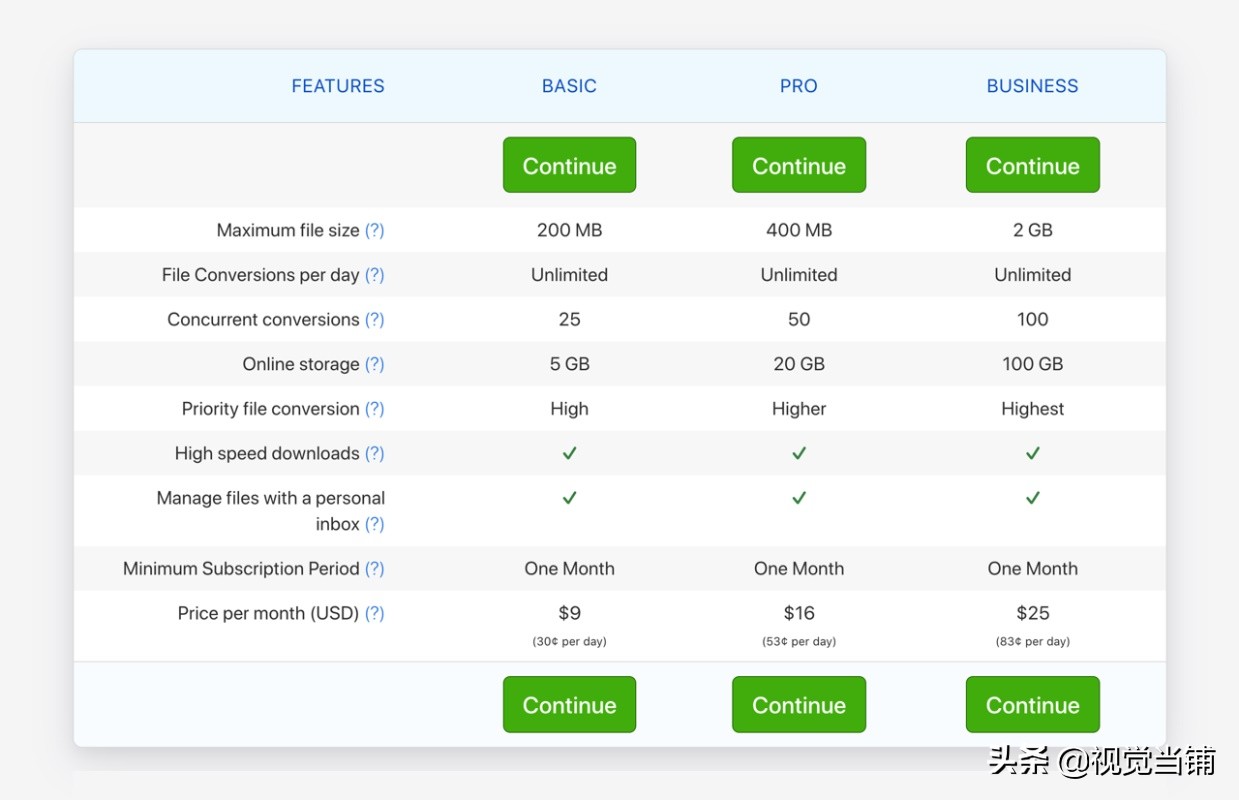Open help for File Conversions per day
This screenshot has width=1239, height=800.
[x=374, y=275]
